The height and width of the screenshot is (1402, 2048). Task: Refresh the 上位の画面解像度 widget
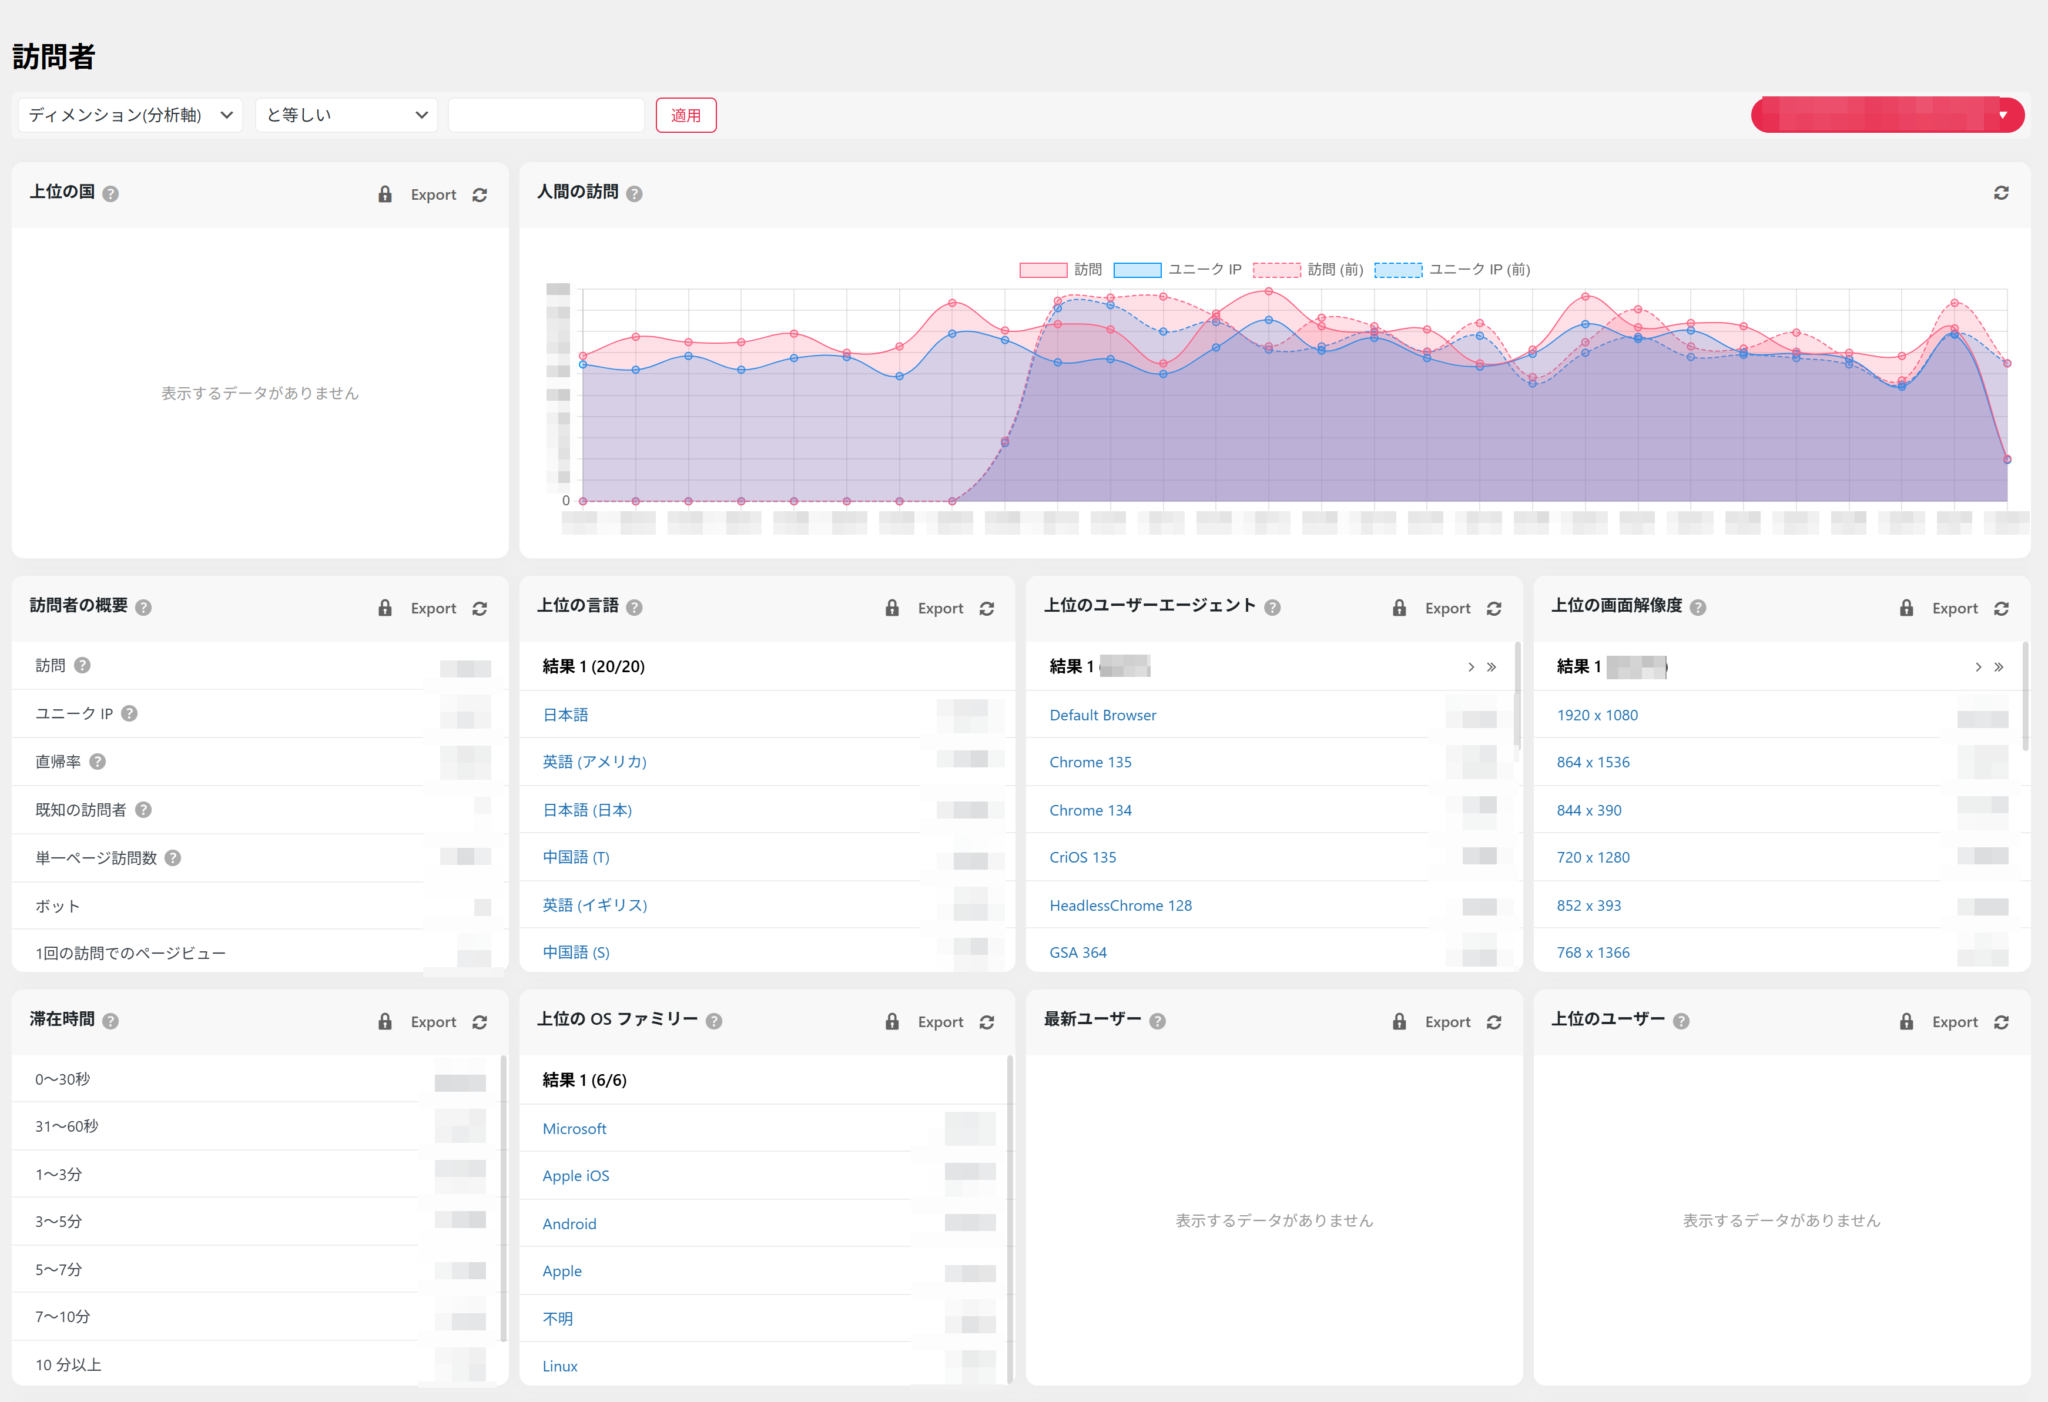2001,607
